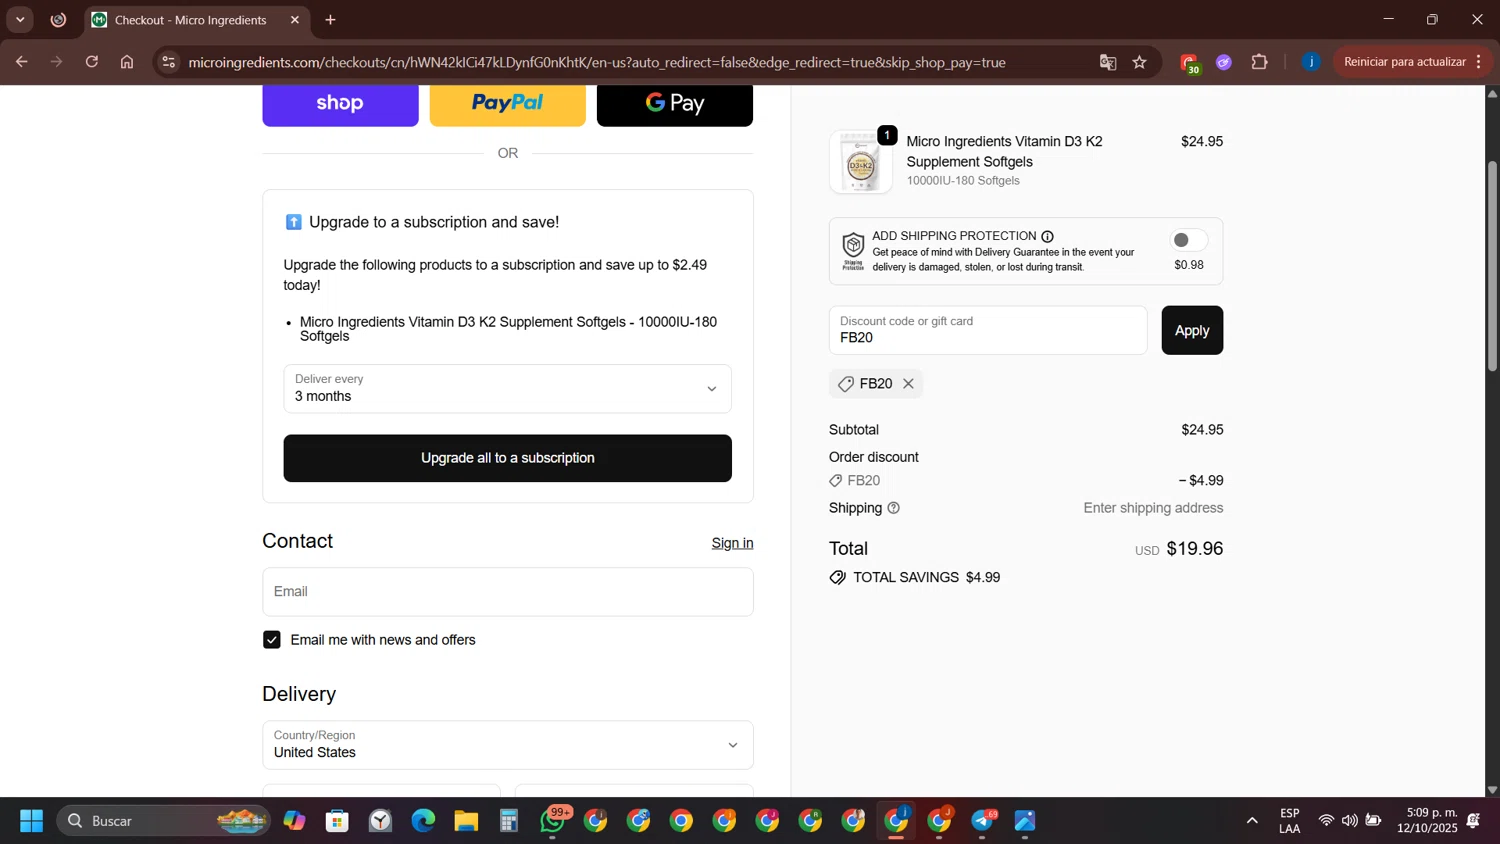Click the browser back arrow

pyautogui.click(x=21, y=62)
